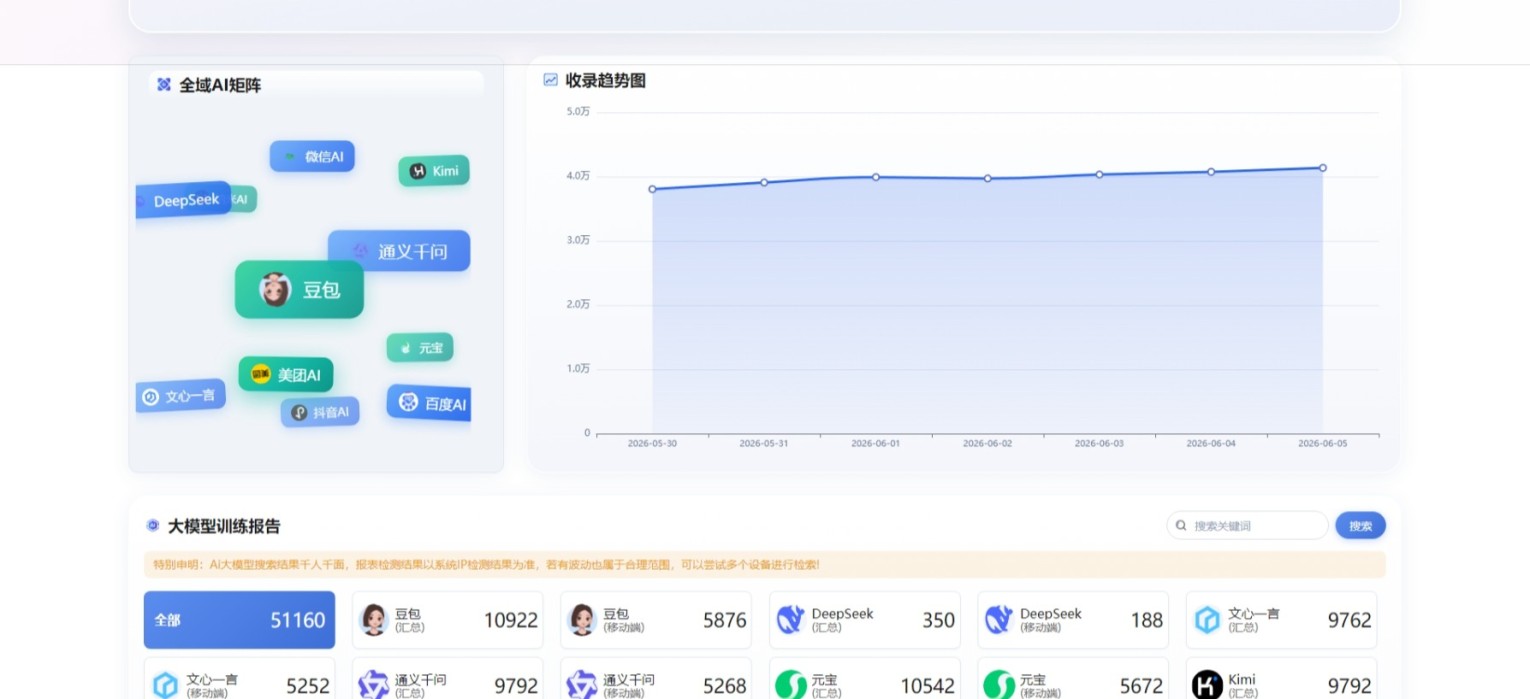Screen dimensions: 1530x699
Task: Click the magnifier icon in search box
Action: pyautogui.click(x=1181, y=525)
